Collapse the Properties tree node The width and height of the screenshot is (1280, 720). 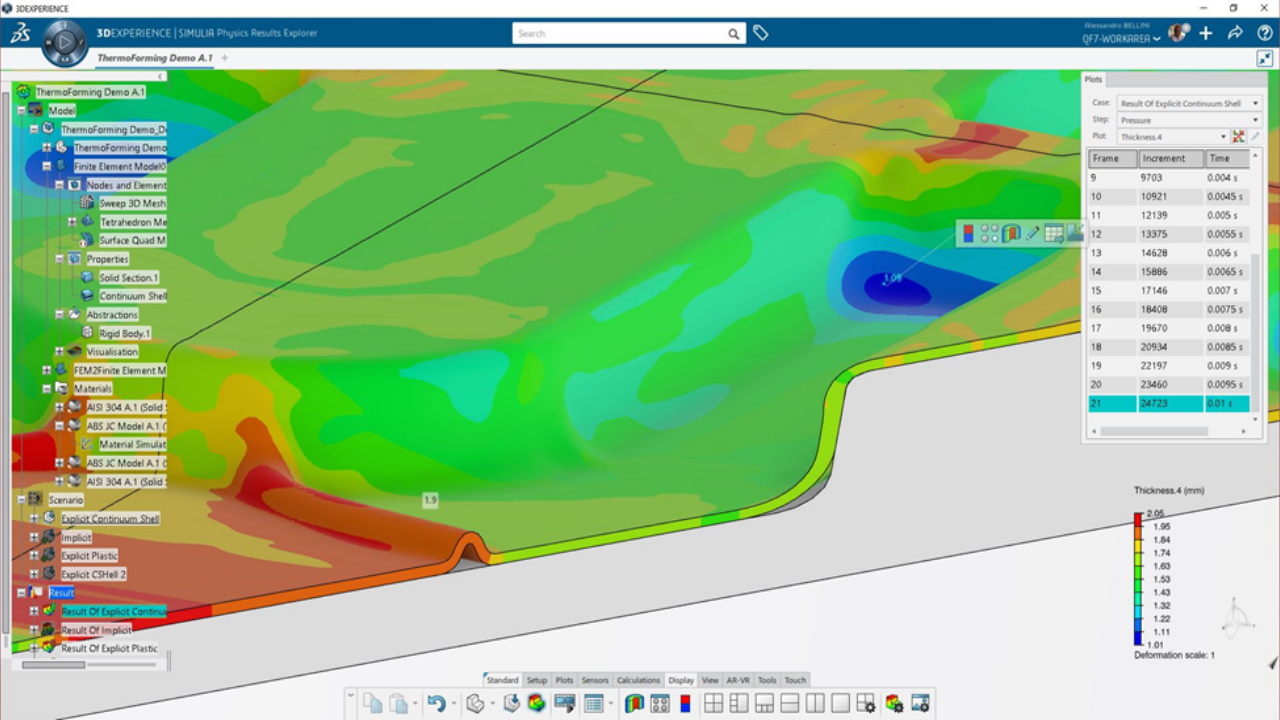[x=60, y=259]
